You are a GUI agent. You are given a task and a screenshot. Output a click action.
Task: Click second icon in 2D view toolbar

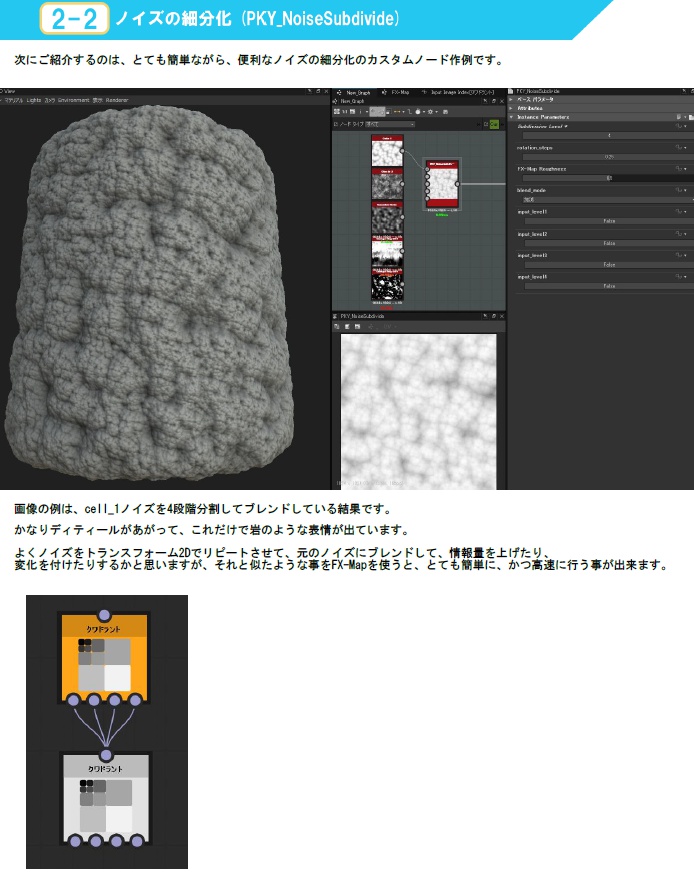[x=347, y=326]
